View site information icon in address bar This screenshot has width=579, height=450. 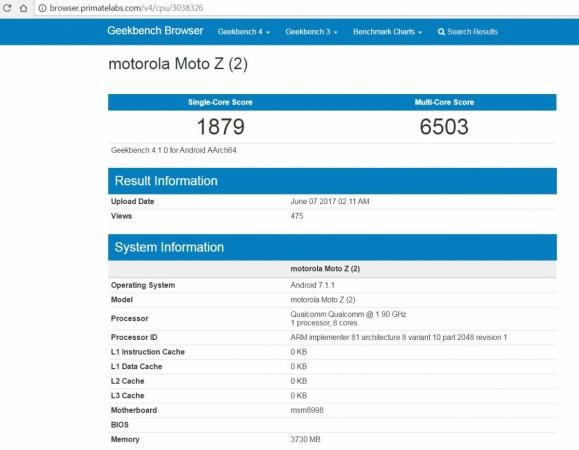[42, 8]
